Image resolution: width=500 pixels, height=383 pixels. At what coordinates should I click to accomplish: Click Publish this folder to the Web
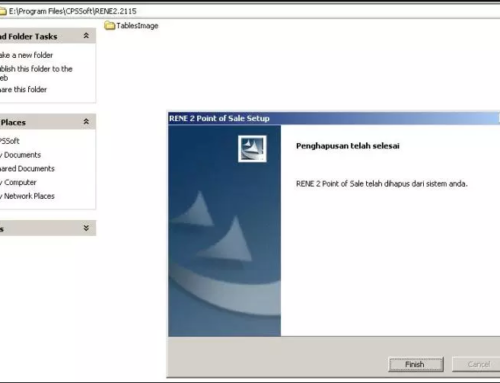pos(36,73)
